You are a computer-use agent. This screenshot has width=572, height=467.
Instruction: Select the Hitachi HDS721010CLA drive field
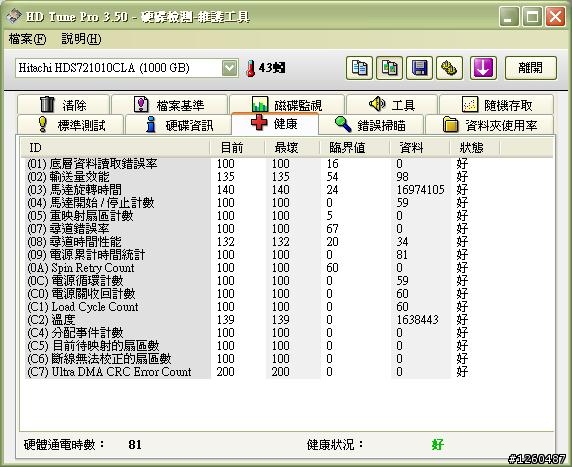(127, 68)
